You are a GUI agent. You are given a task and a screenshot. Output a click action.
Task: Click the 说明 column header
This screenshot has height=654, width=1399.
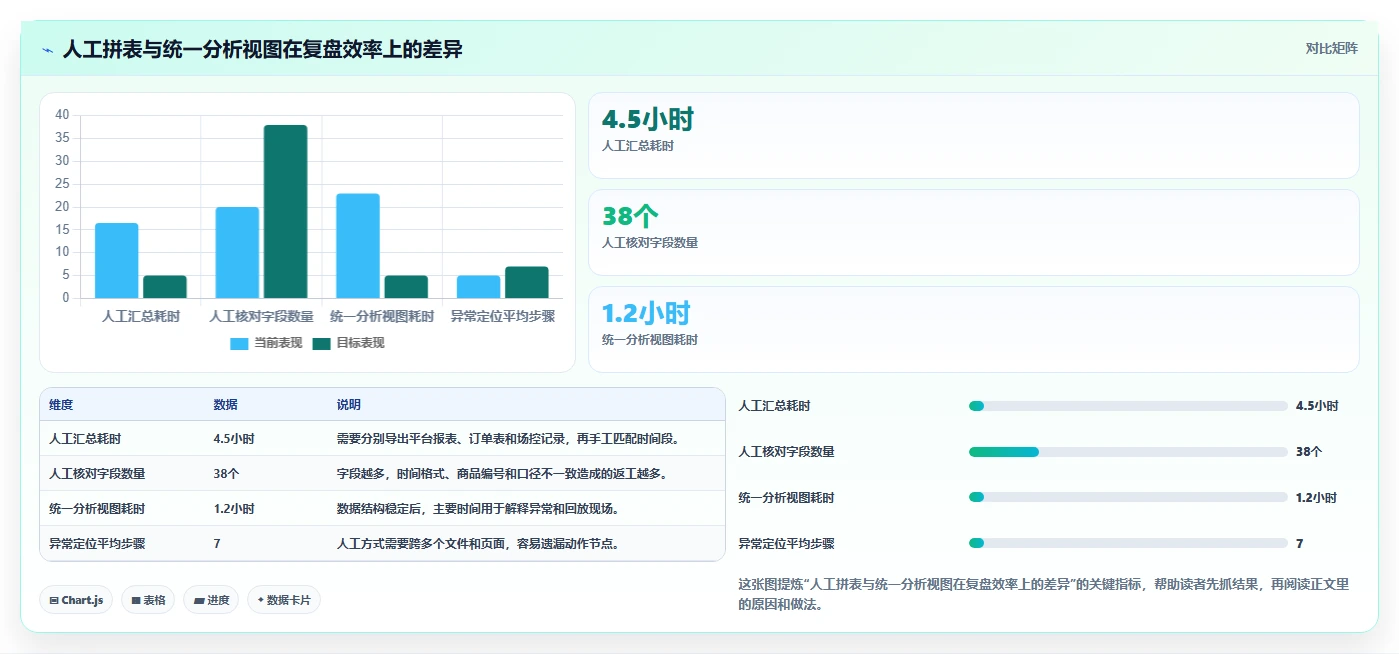(349, 405)
